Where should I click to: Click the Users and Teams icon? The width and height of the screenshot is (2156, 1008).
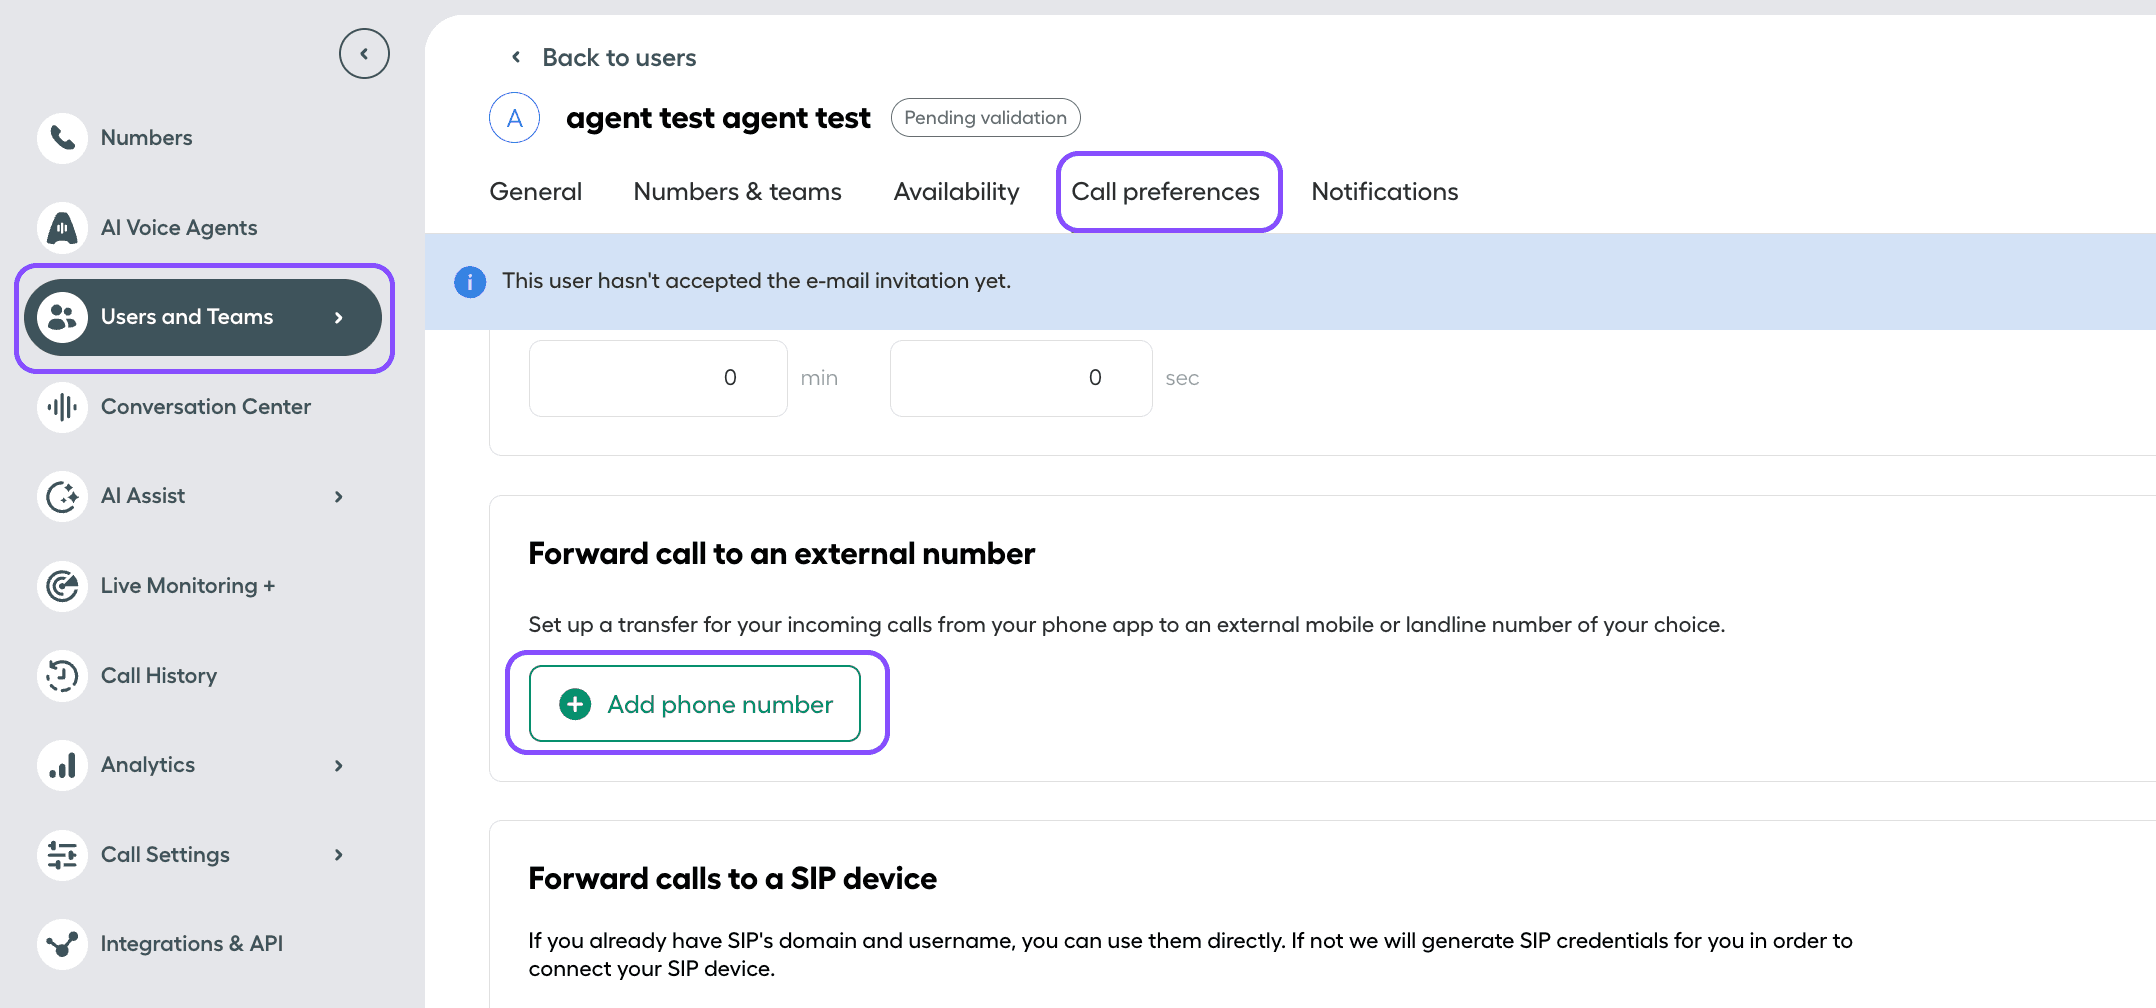click(62, 317)
